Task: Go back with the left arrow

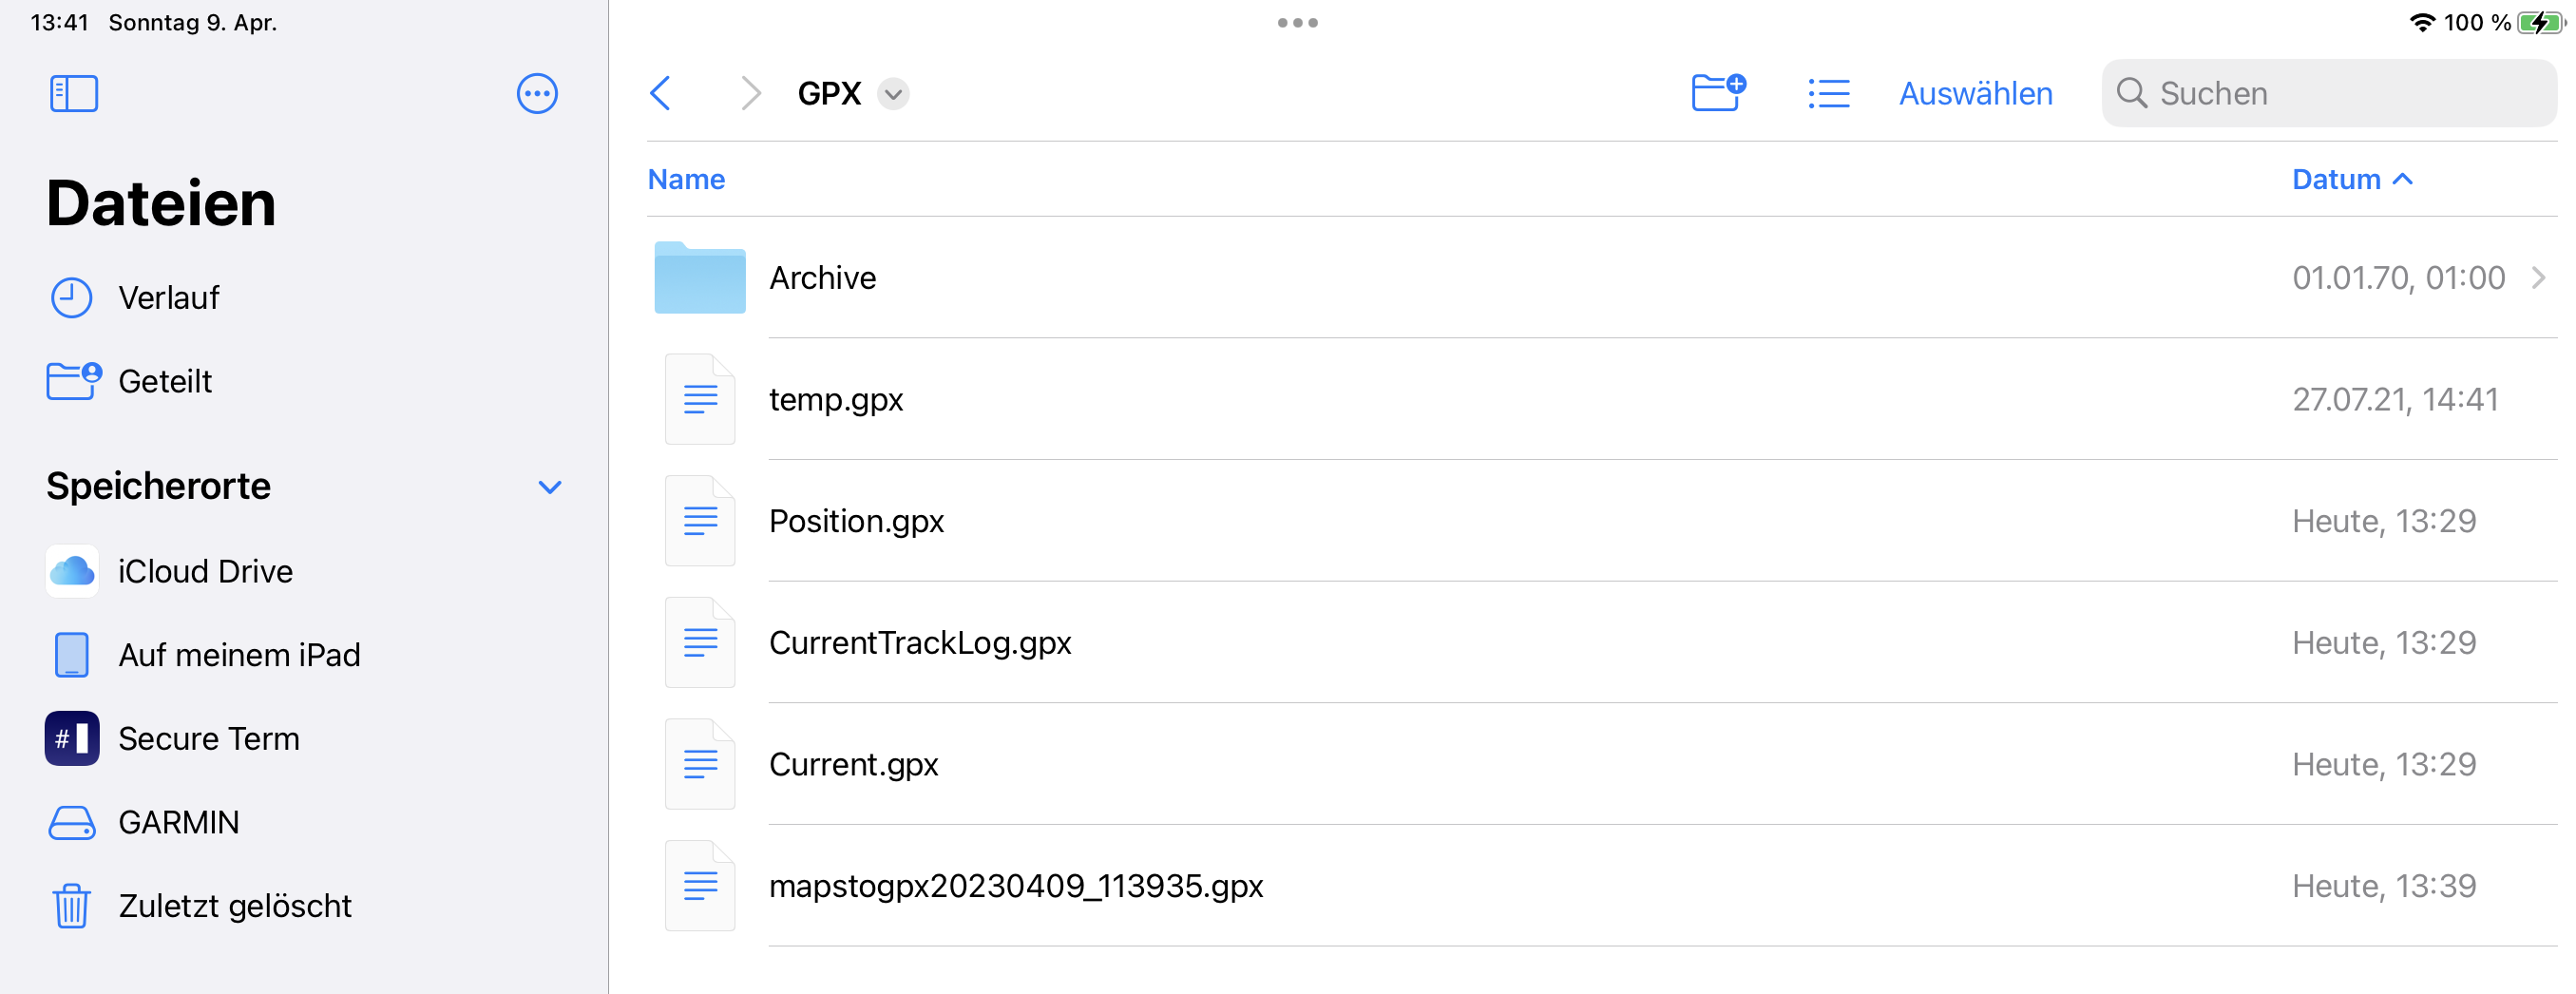Action: [660, 94]
